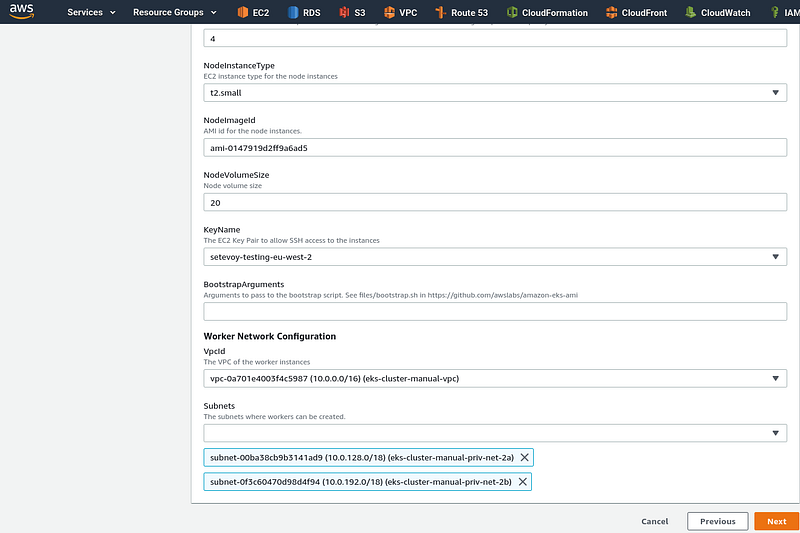The height and width of the screenshot is (533, 800).
Task: Open the AWS home logo
Action: pyautogui.click(x=21, y=11)
